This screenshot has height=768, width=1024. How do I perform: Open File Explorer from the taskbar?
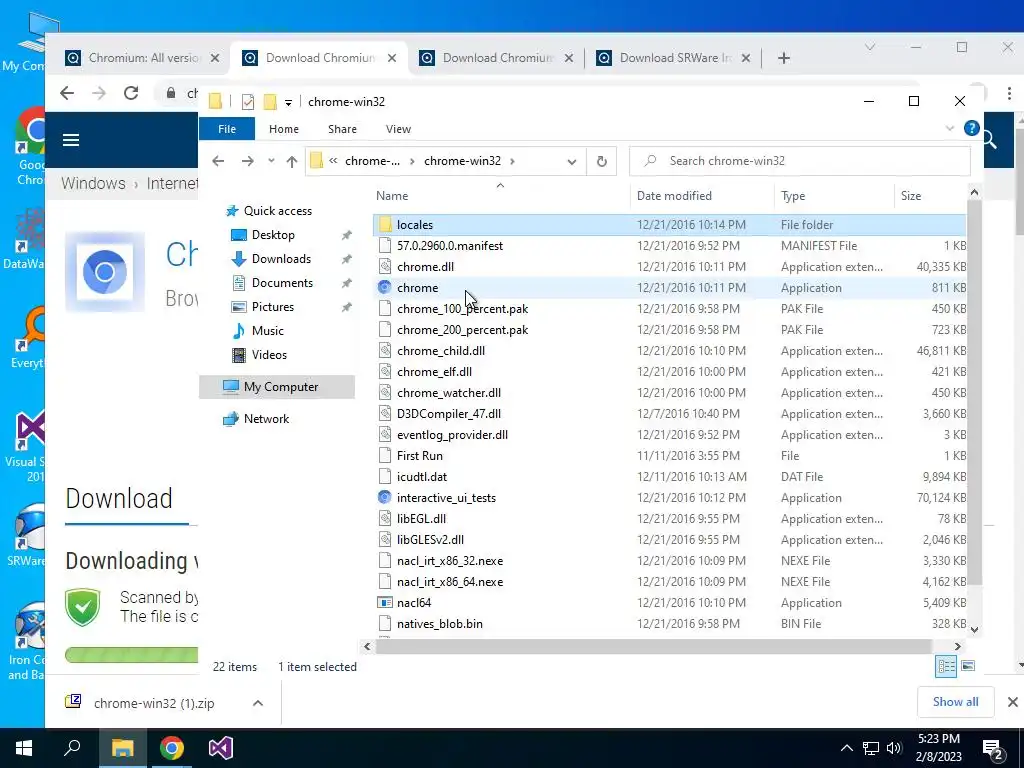point(122,748)
